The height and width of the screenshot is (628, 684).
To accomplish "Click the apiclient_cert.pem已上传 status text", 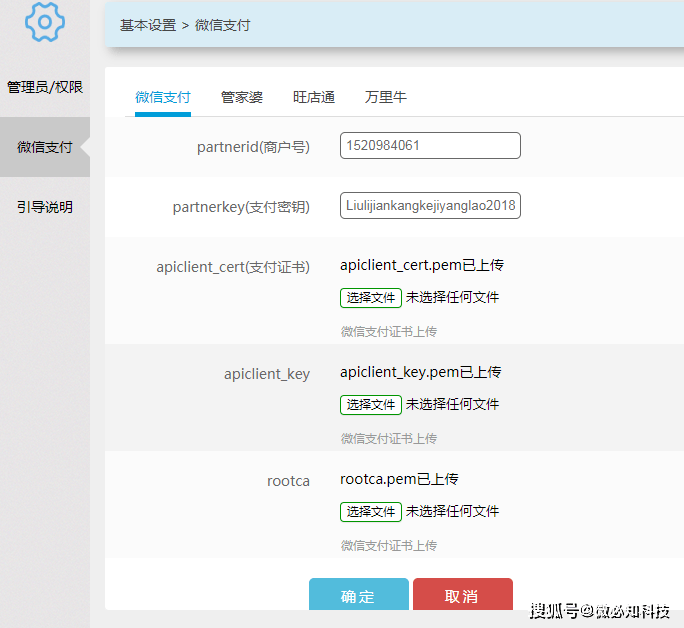I will (x=421, y=265).
